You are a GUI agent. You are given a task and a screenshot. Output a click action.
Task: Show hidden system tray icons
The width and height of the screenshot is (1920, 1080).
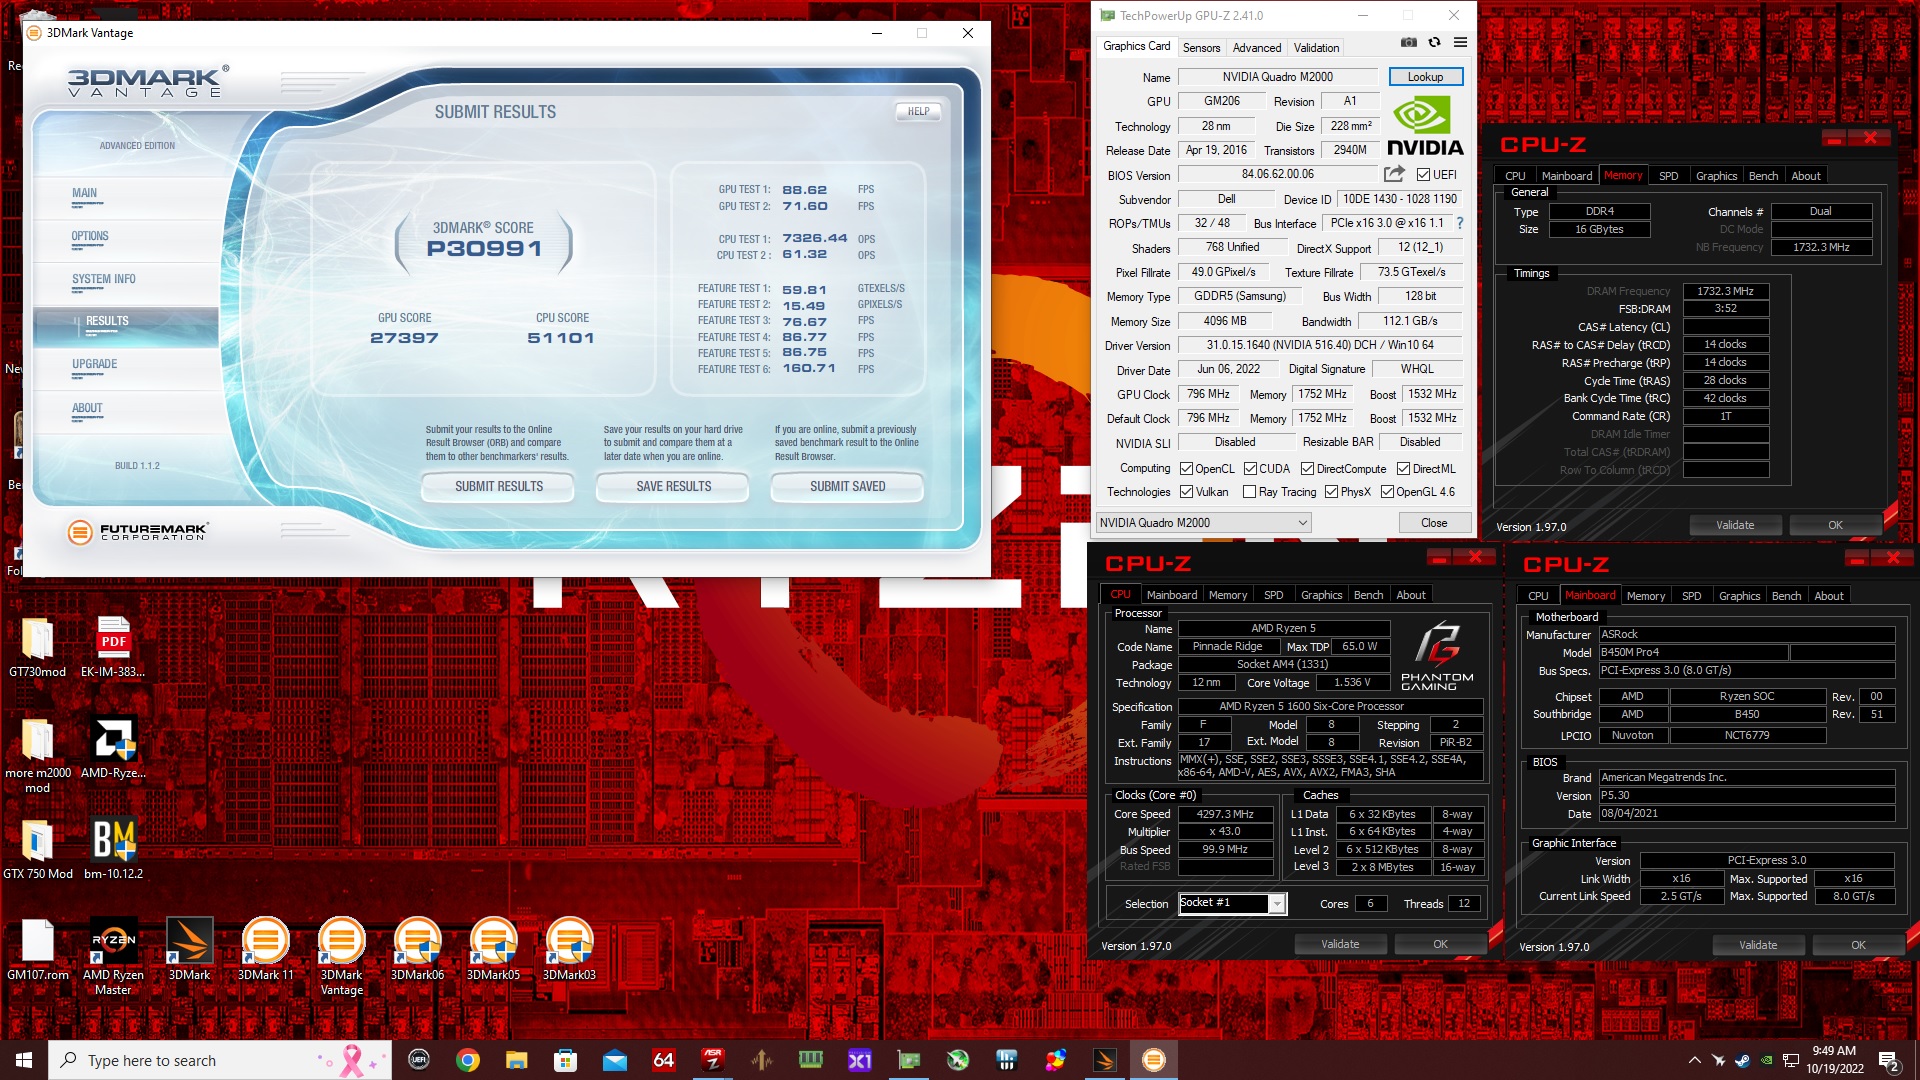pos(1694,1060)
